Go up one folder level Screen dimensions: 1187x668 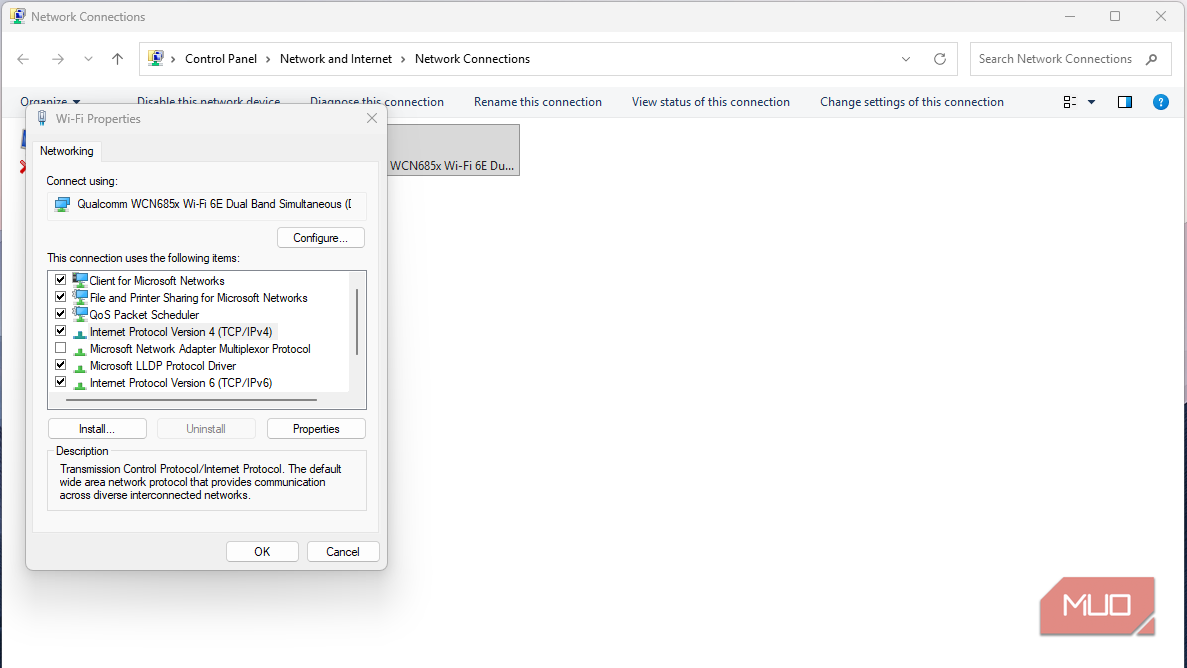coord(117,59)
